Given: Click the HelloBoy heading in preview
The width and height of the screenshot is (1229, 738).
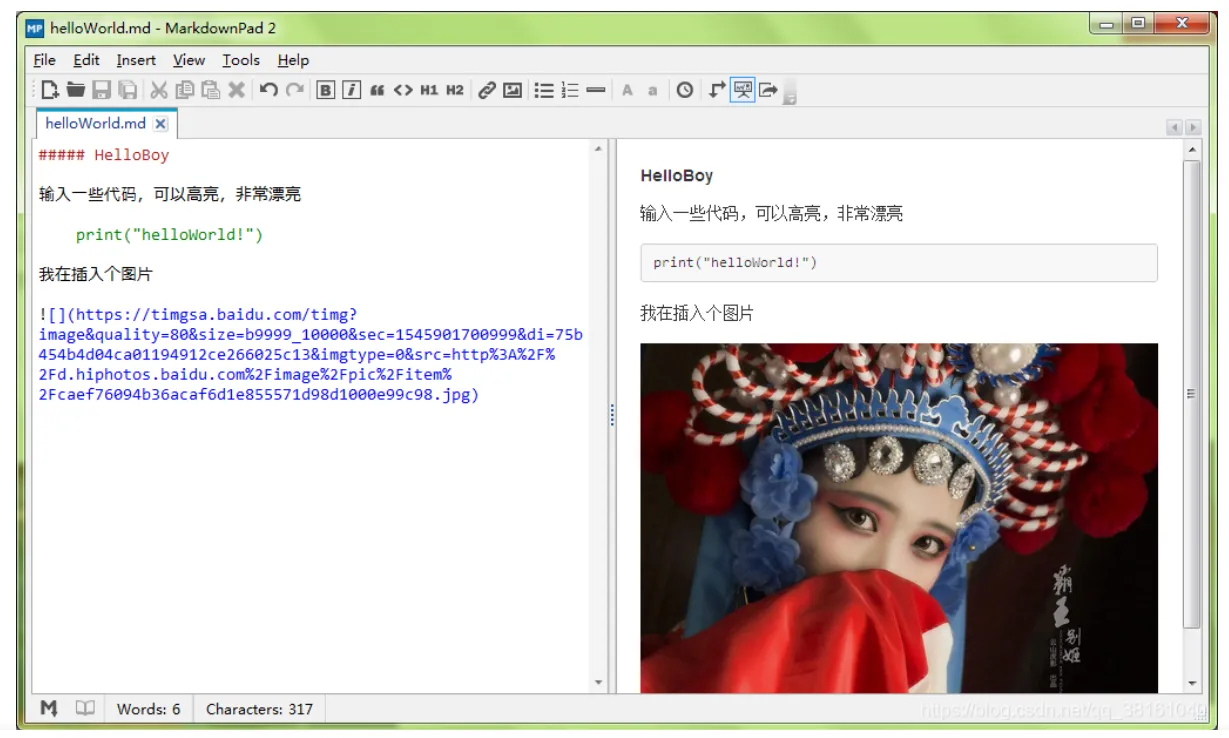Looking at the screenshot, I should 677,176.
